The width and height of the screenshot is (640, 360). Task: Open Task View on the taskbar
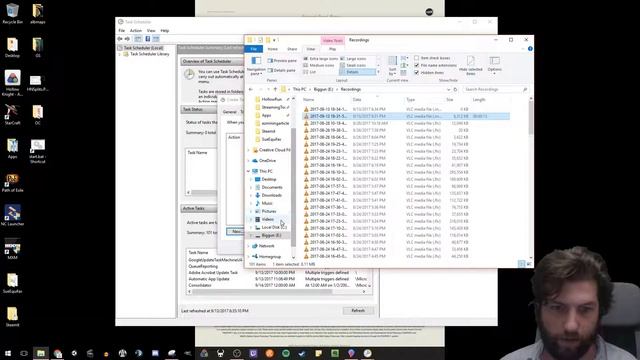(x=24, y=353)
